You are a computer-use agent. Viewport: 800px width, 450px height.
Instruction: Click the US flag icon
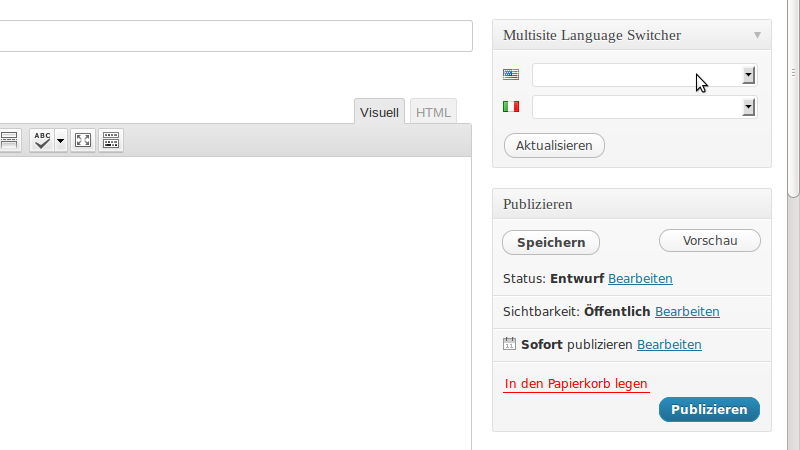tap(511, 74)
